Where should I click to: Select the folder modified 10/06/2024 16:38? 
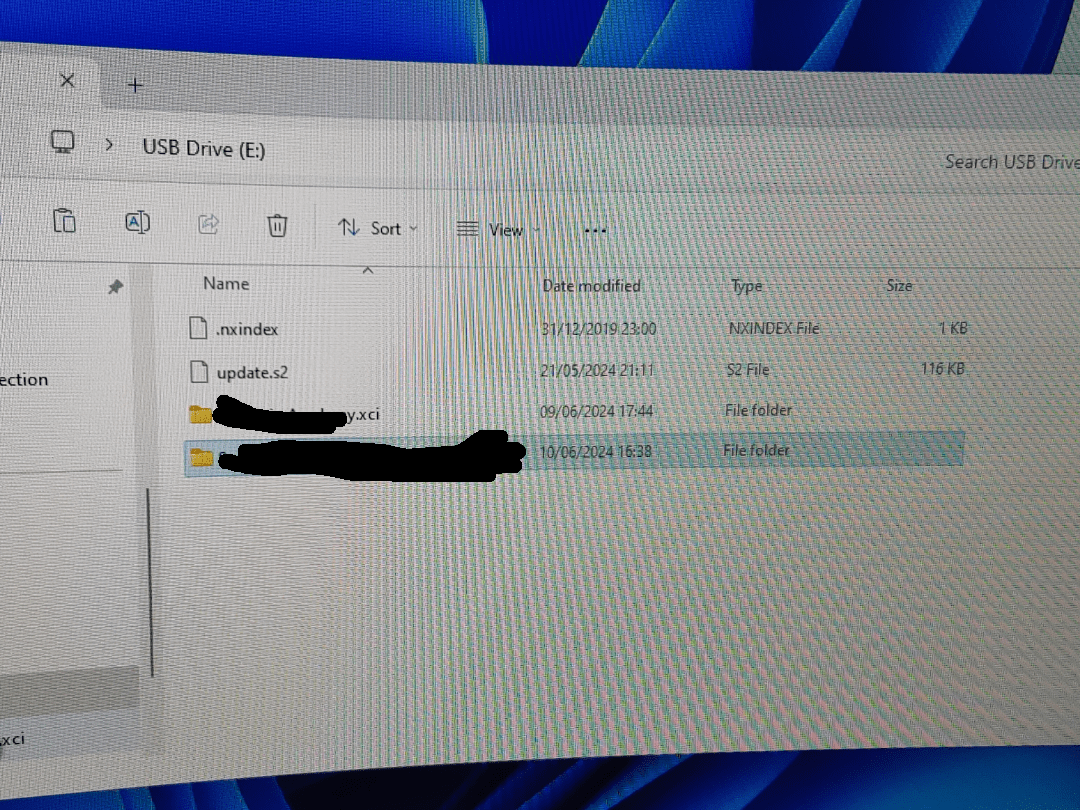pos(574,453)
